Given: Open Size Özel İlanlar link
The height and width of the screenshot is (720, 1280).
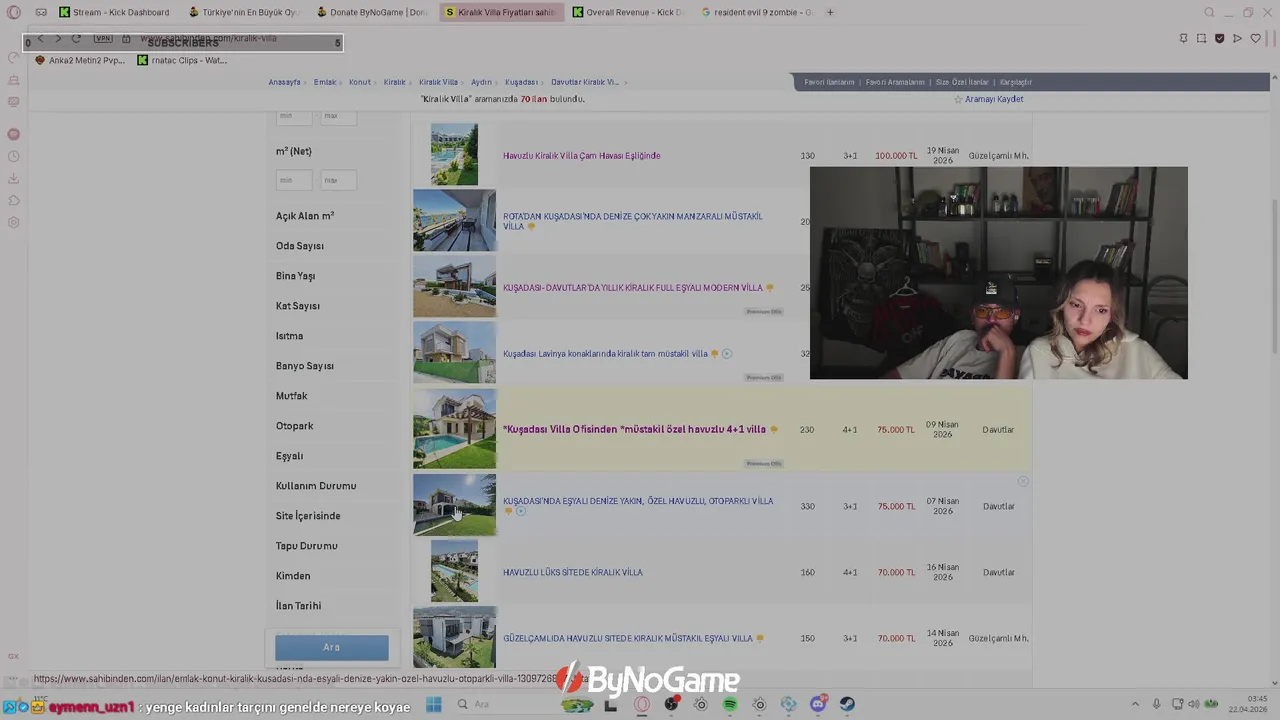Looking at the screenshot, I should [x=962, y=82].
